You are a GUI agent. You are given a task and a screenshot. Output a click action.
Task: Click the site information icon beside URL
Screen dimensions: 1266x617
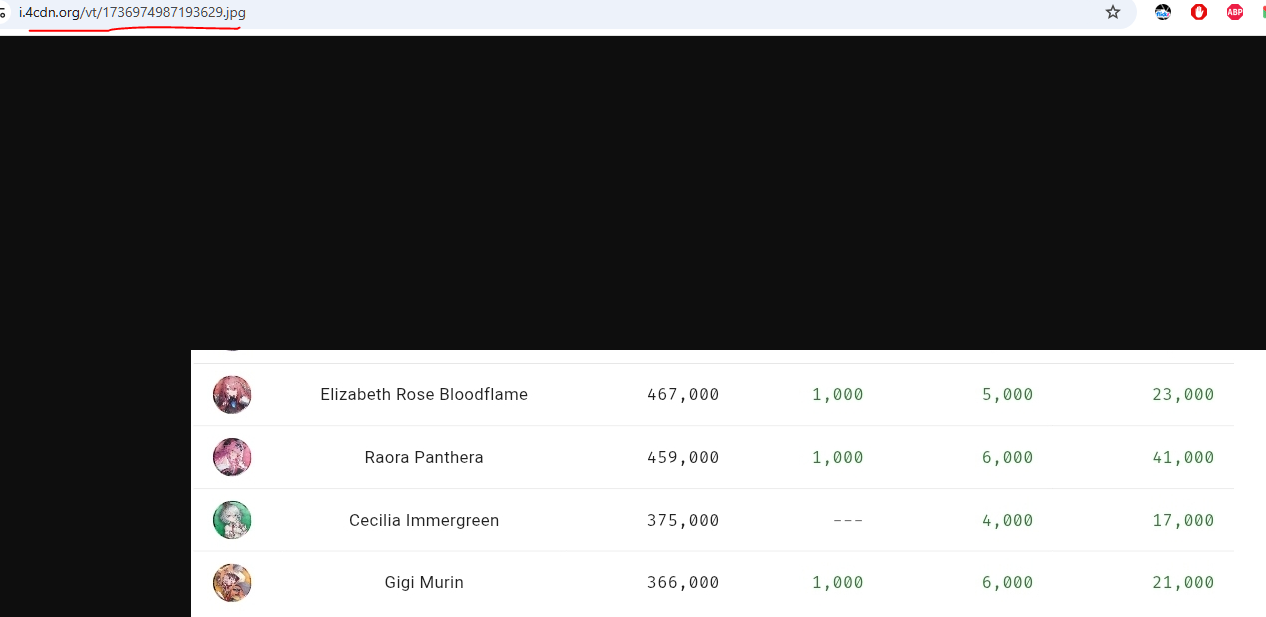[x=3, y=12]
